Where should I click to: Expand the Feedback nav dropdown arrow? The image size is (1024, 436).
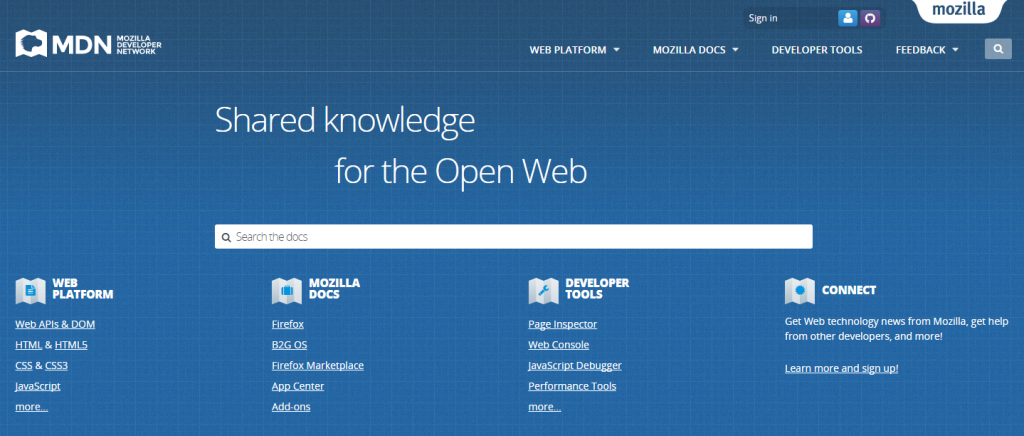click(x=955, y=50)
